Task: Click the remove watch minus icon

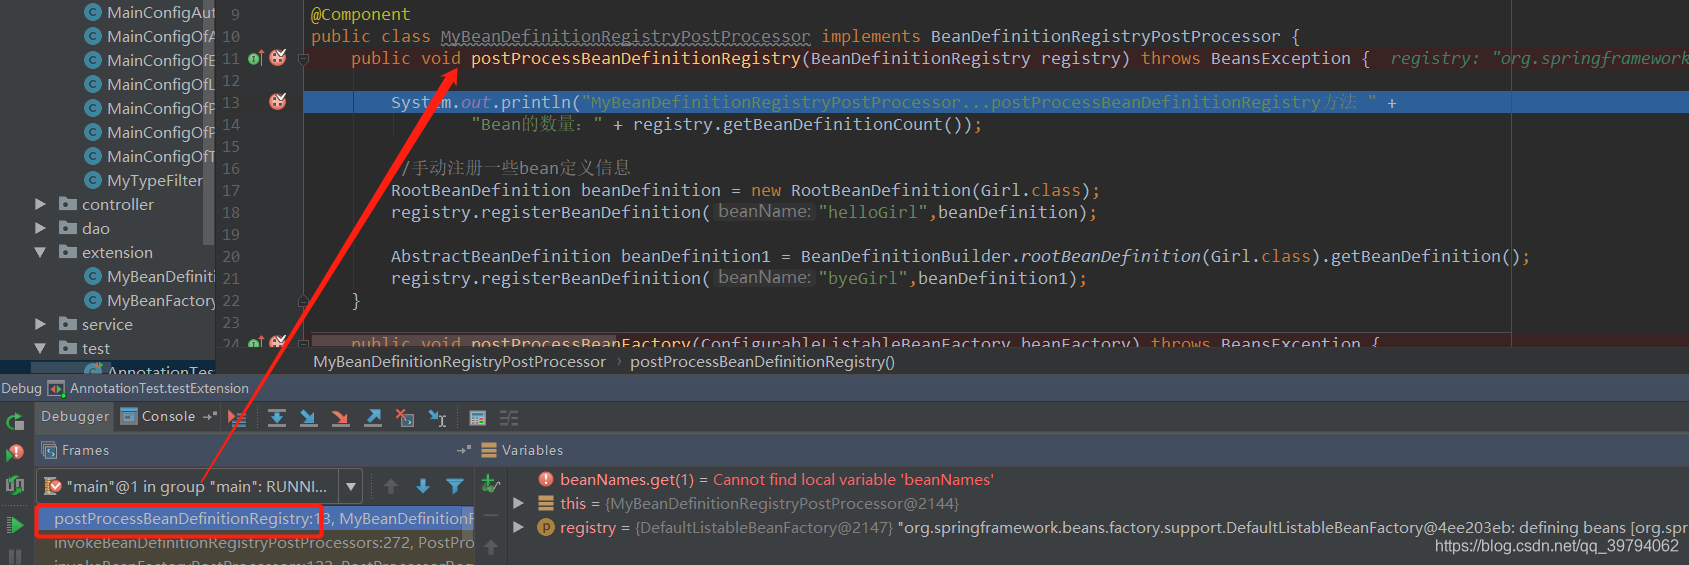Action: [x=490, y=516]
